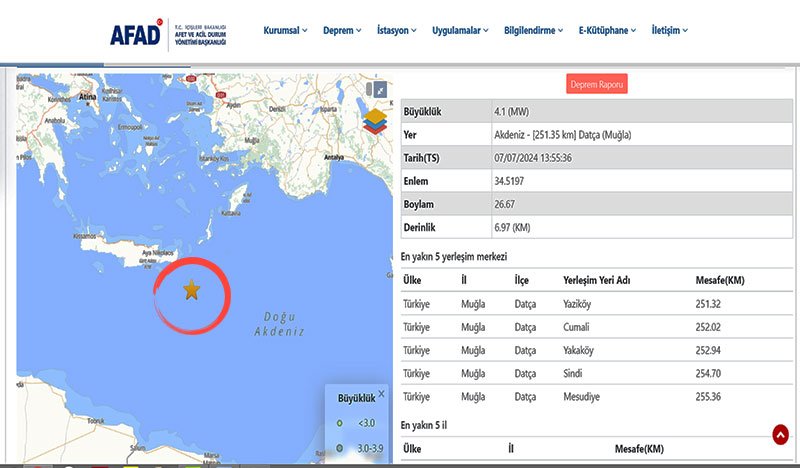Open the İletişim menu
800x468 pixels.
click(x=670, y=31)
